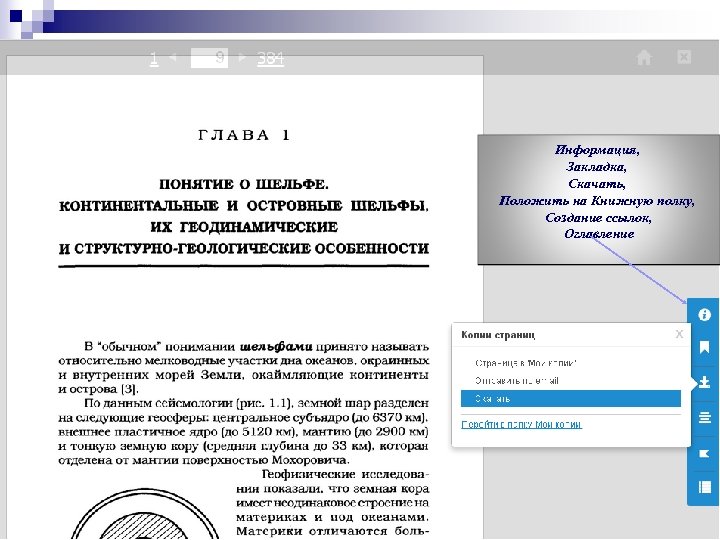Viewport: 720px width, 540px height.
Task: Add a bookmark using the bookmark icon
Action: (704, 348)
